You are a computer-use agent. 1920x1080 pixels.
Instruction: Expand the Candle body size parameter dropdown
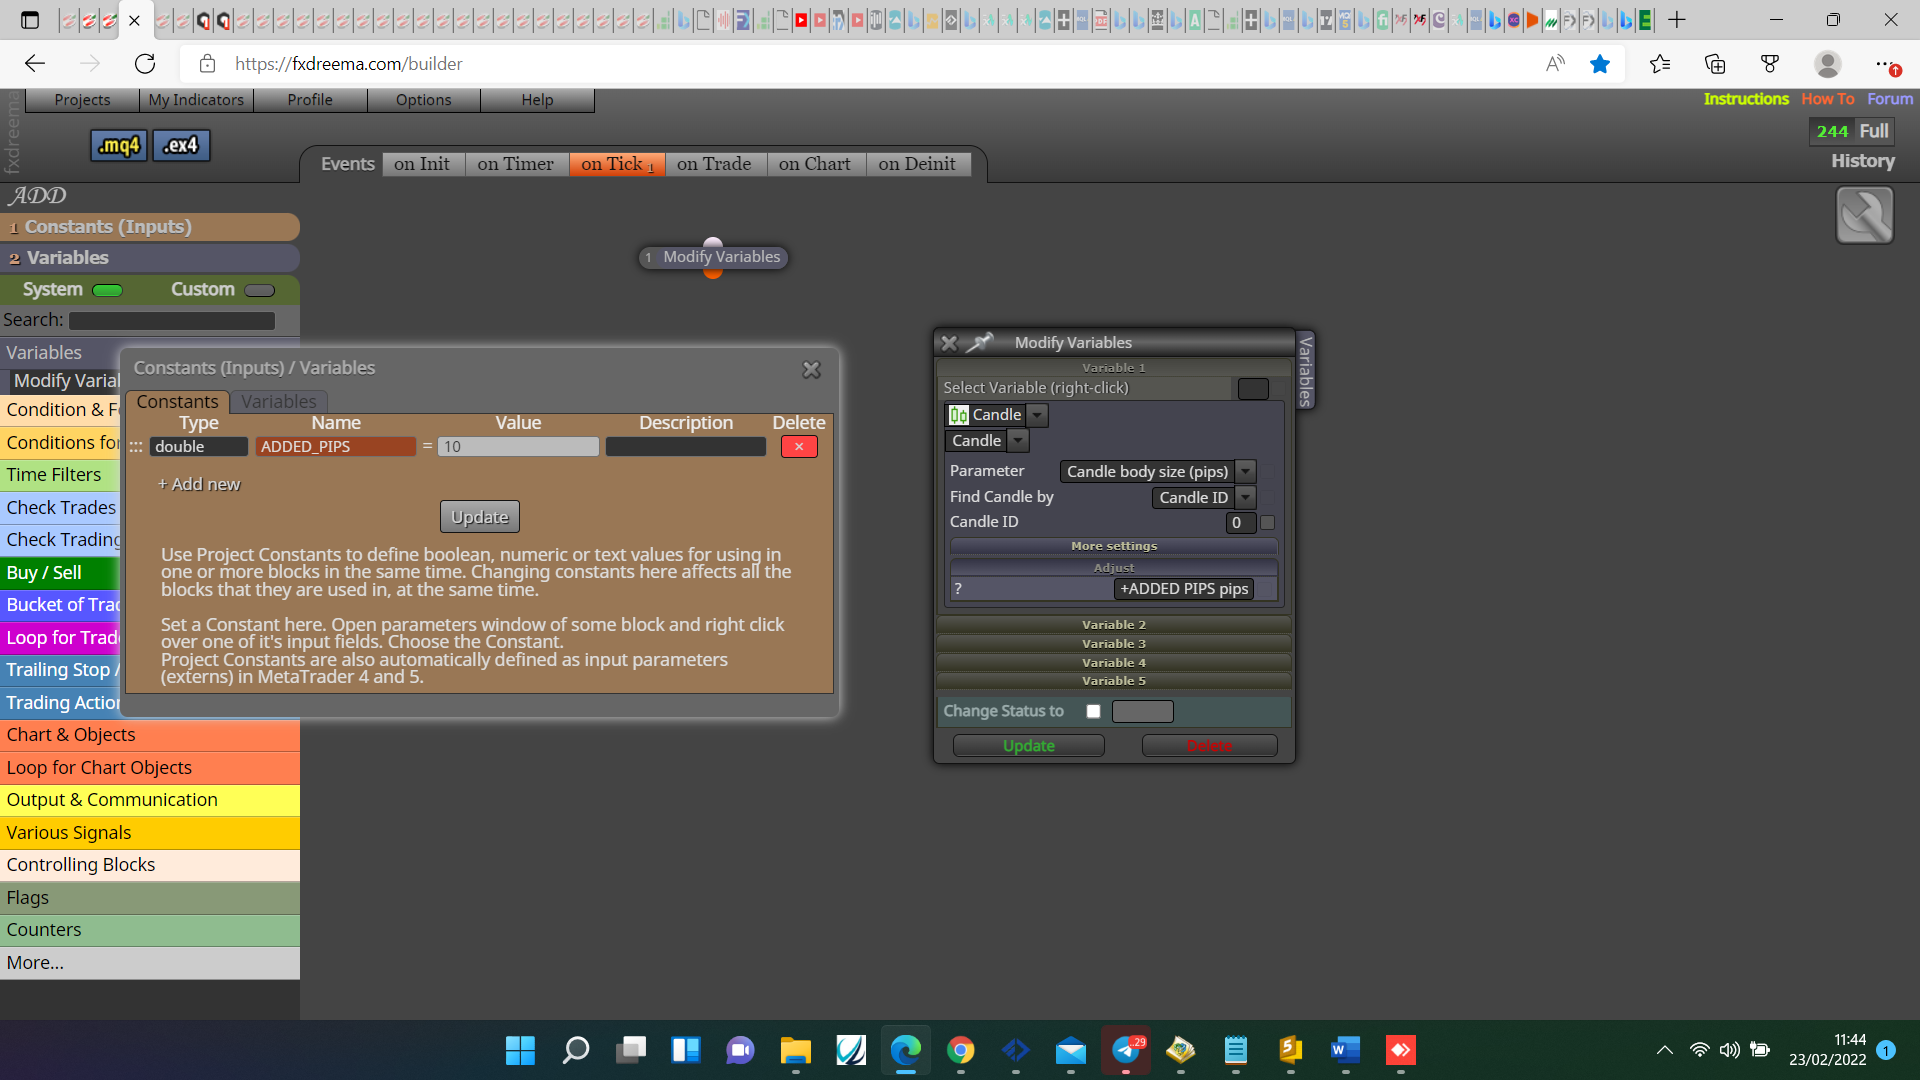pyautogui.click(x=1246, y=472)
